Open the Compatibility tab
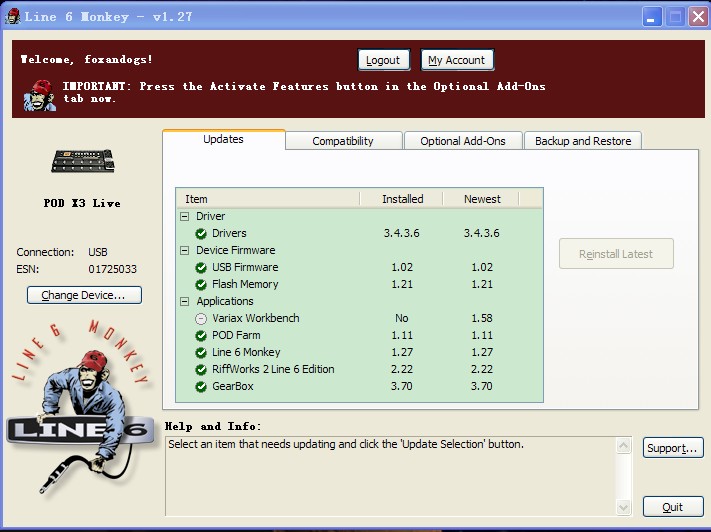The width and height of the screenshot is (711, 532). coord(343,141)
